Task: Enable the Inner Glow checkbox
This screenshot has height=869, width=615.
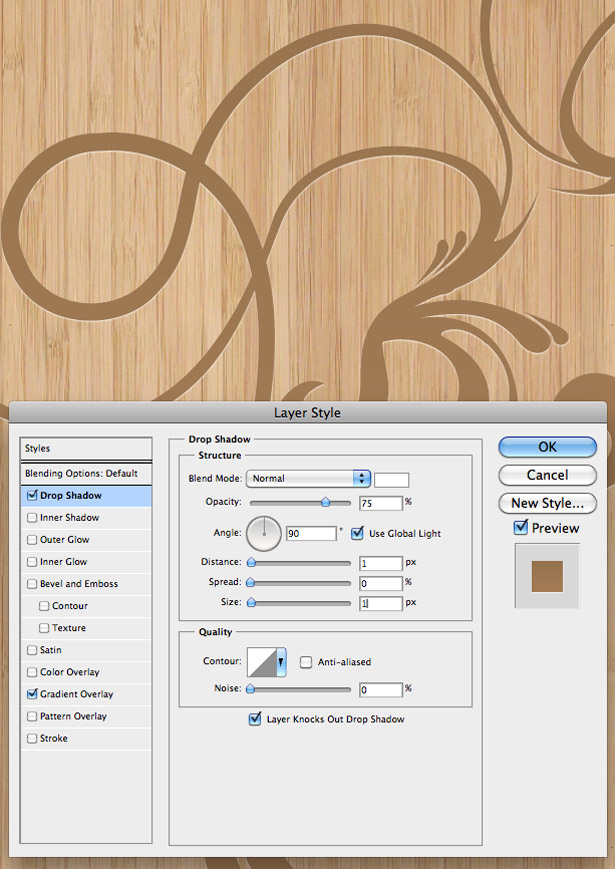Action: (x=32, y=562)
